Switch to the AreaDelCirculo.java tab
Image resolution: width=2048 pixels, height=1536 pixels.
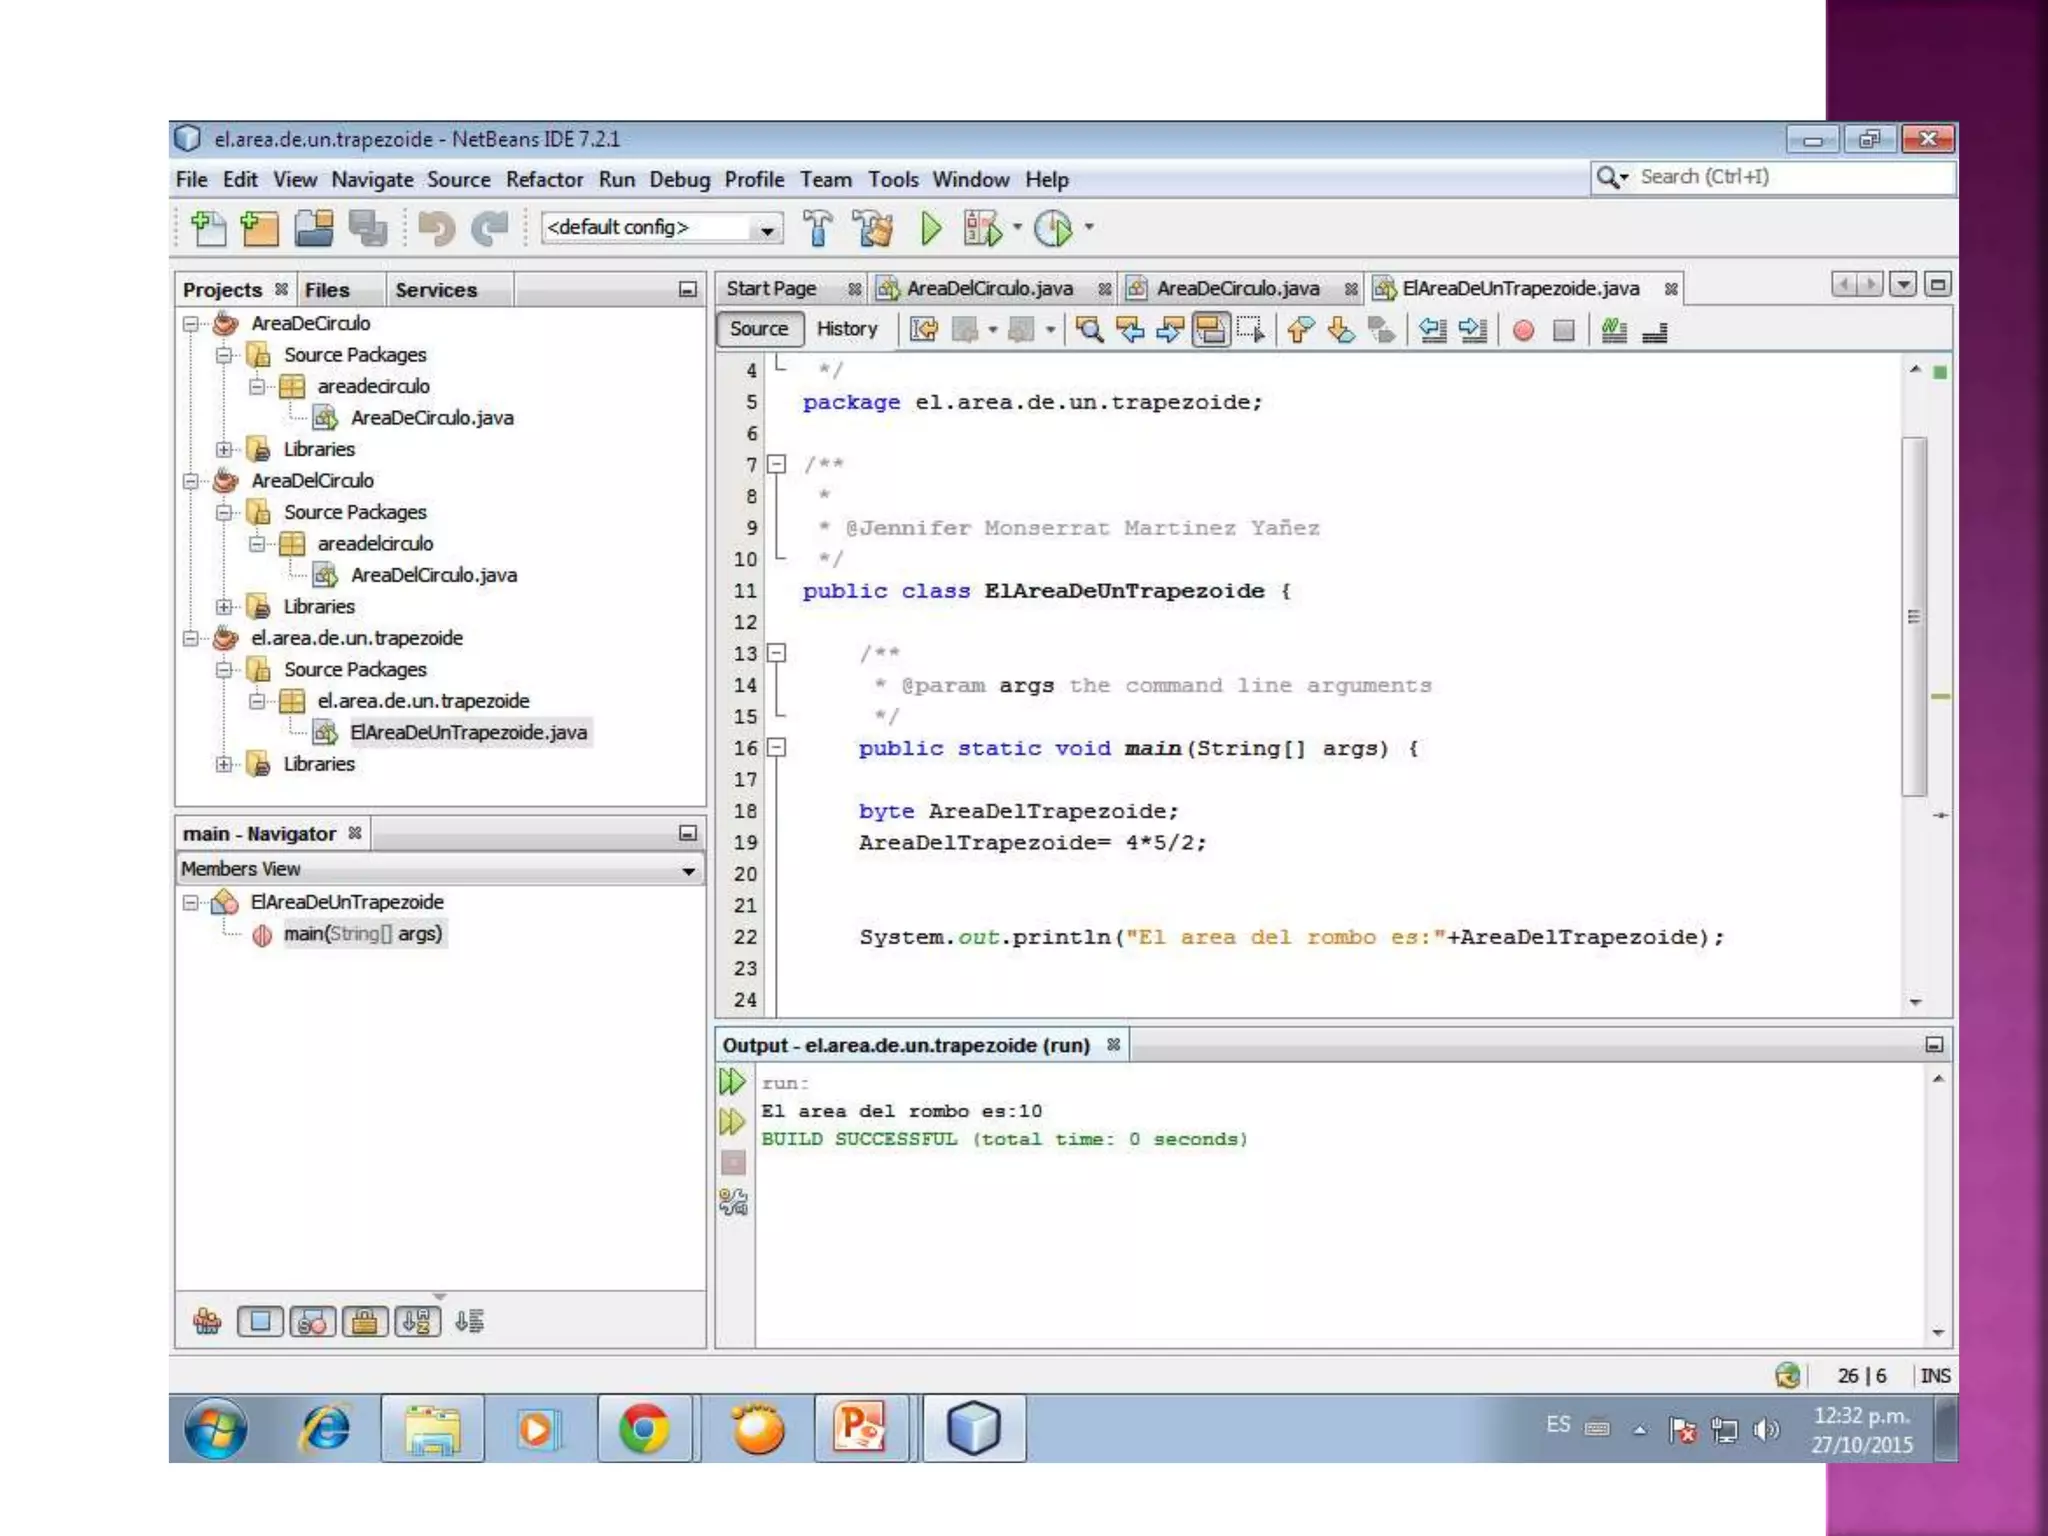coord(988,289)
